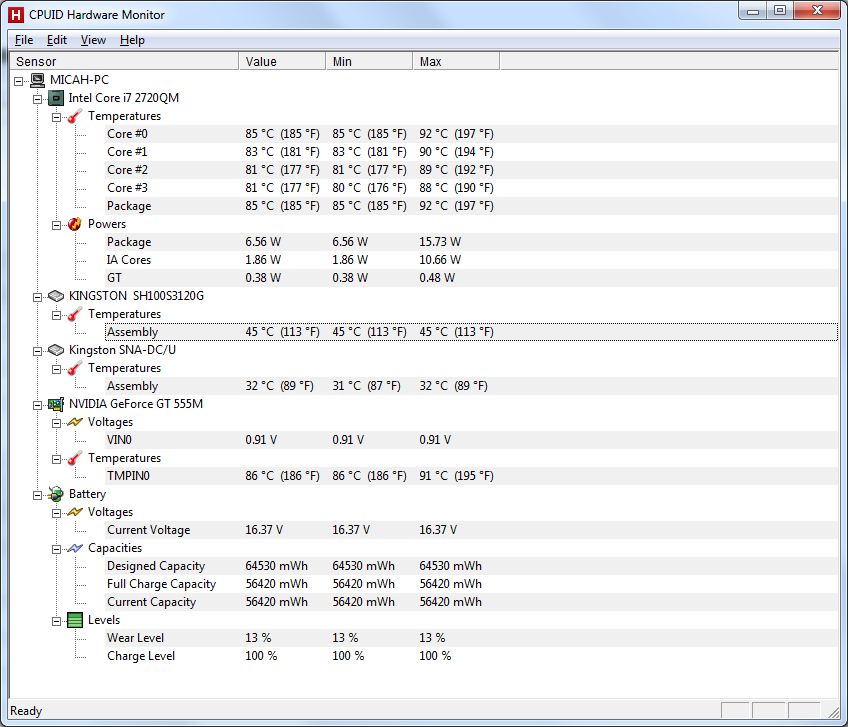The width and height of the screenshot is (848, 727).
Task: Click the thermometer icon under Intel Core i7
Action: 75,116
